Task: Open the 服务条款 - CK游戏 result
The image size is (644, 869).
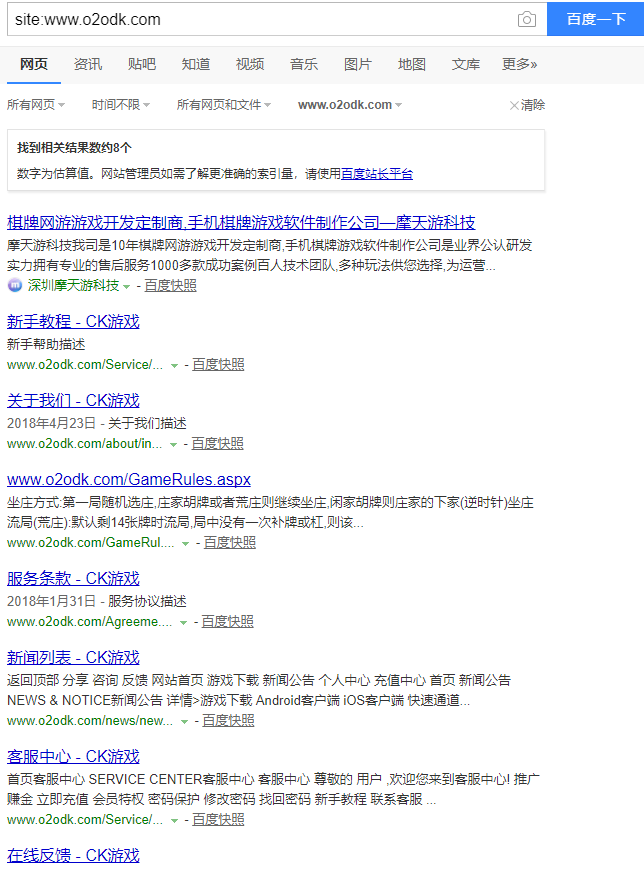Action: (x=73, y=579)
